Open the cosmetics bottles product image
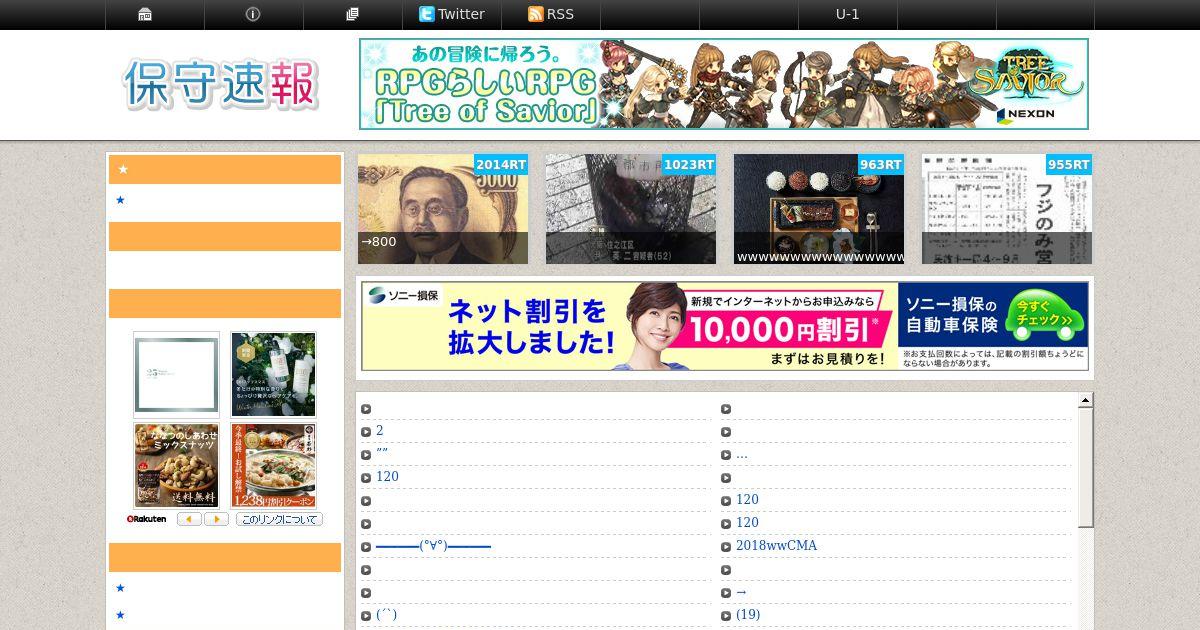The width and height of the screenshot is (1200, 630). tap(273, 374)
